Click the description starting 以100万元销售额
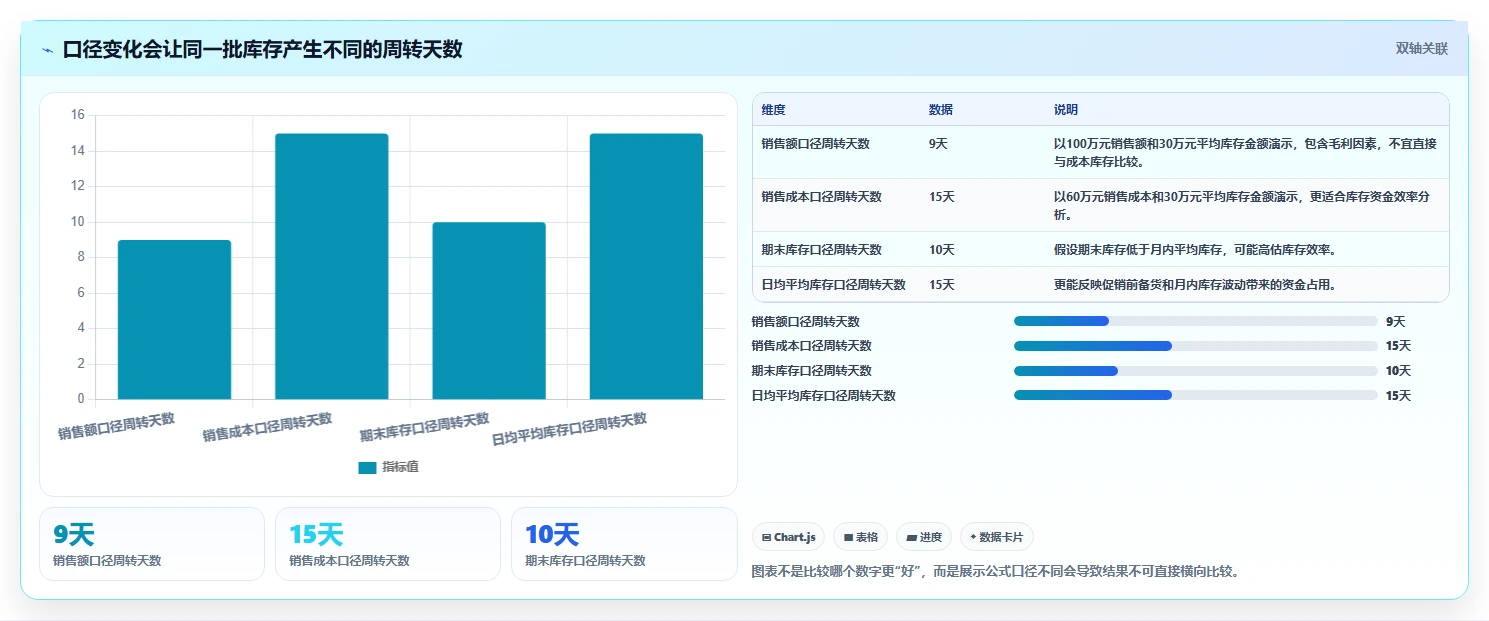This screenshot has height=621, width=1489. [1245, 152]
